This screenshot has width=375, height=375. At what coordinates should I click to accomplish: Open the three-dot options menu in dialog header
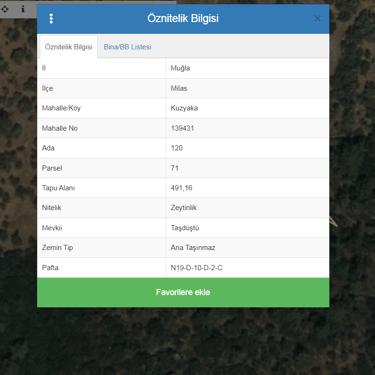click(x=51, y=19)
